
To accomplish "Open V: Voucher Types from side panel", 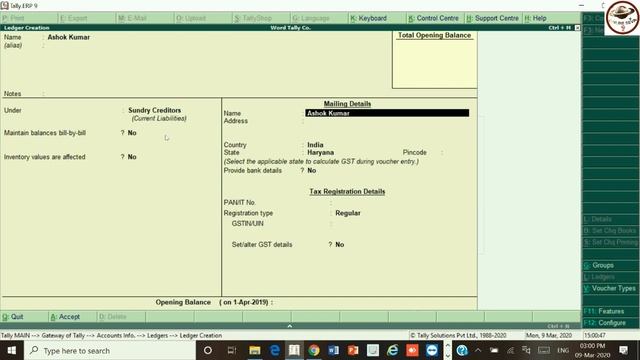I will click(611, 288).
